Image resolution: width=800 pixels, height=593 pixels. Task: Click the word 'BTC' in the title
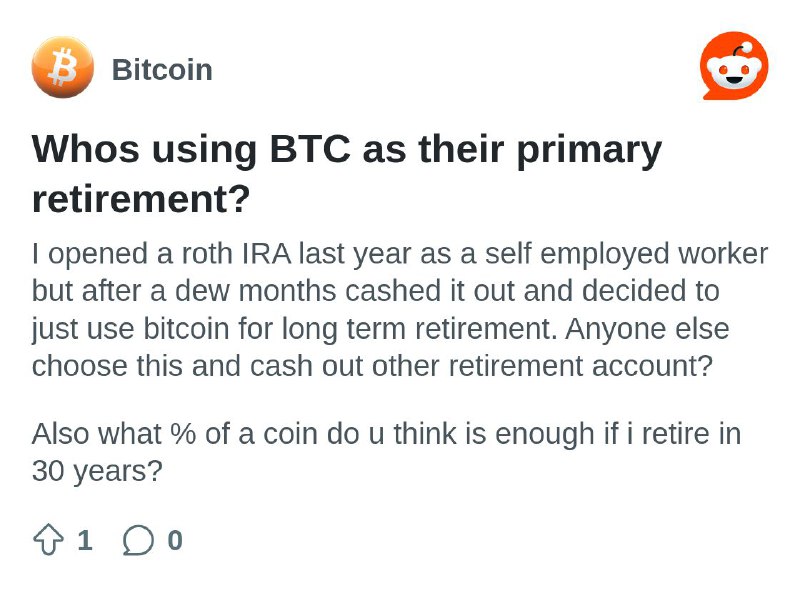310,149
